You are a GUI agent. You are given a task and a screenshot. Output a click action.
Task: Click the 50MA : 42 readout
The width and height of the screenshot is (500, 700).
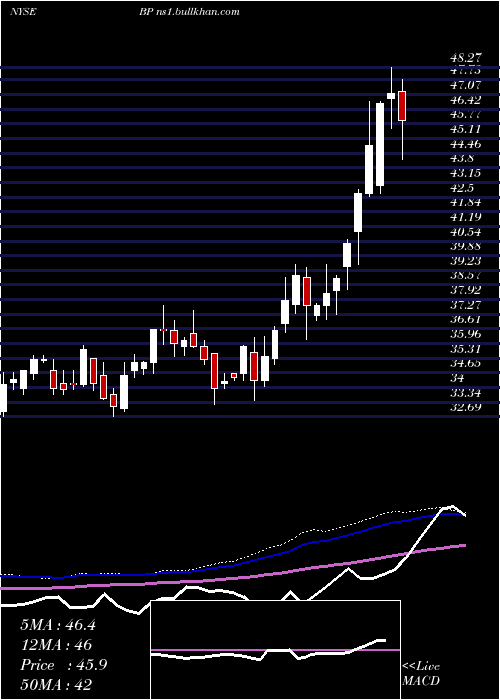click(x=56, y=684)
